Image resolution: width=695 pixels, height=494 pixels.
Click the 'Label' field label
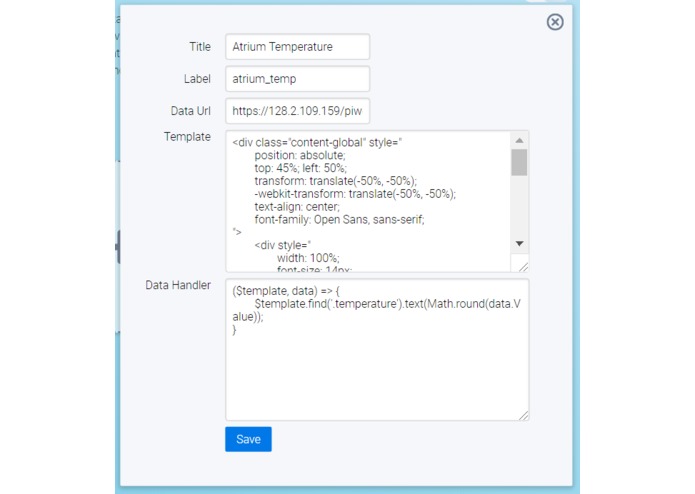pyautogui.click(x=197, y=79)
